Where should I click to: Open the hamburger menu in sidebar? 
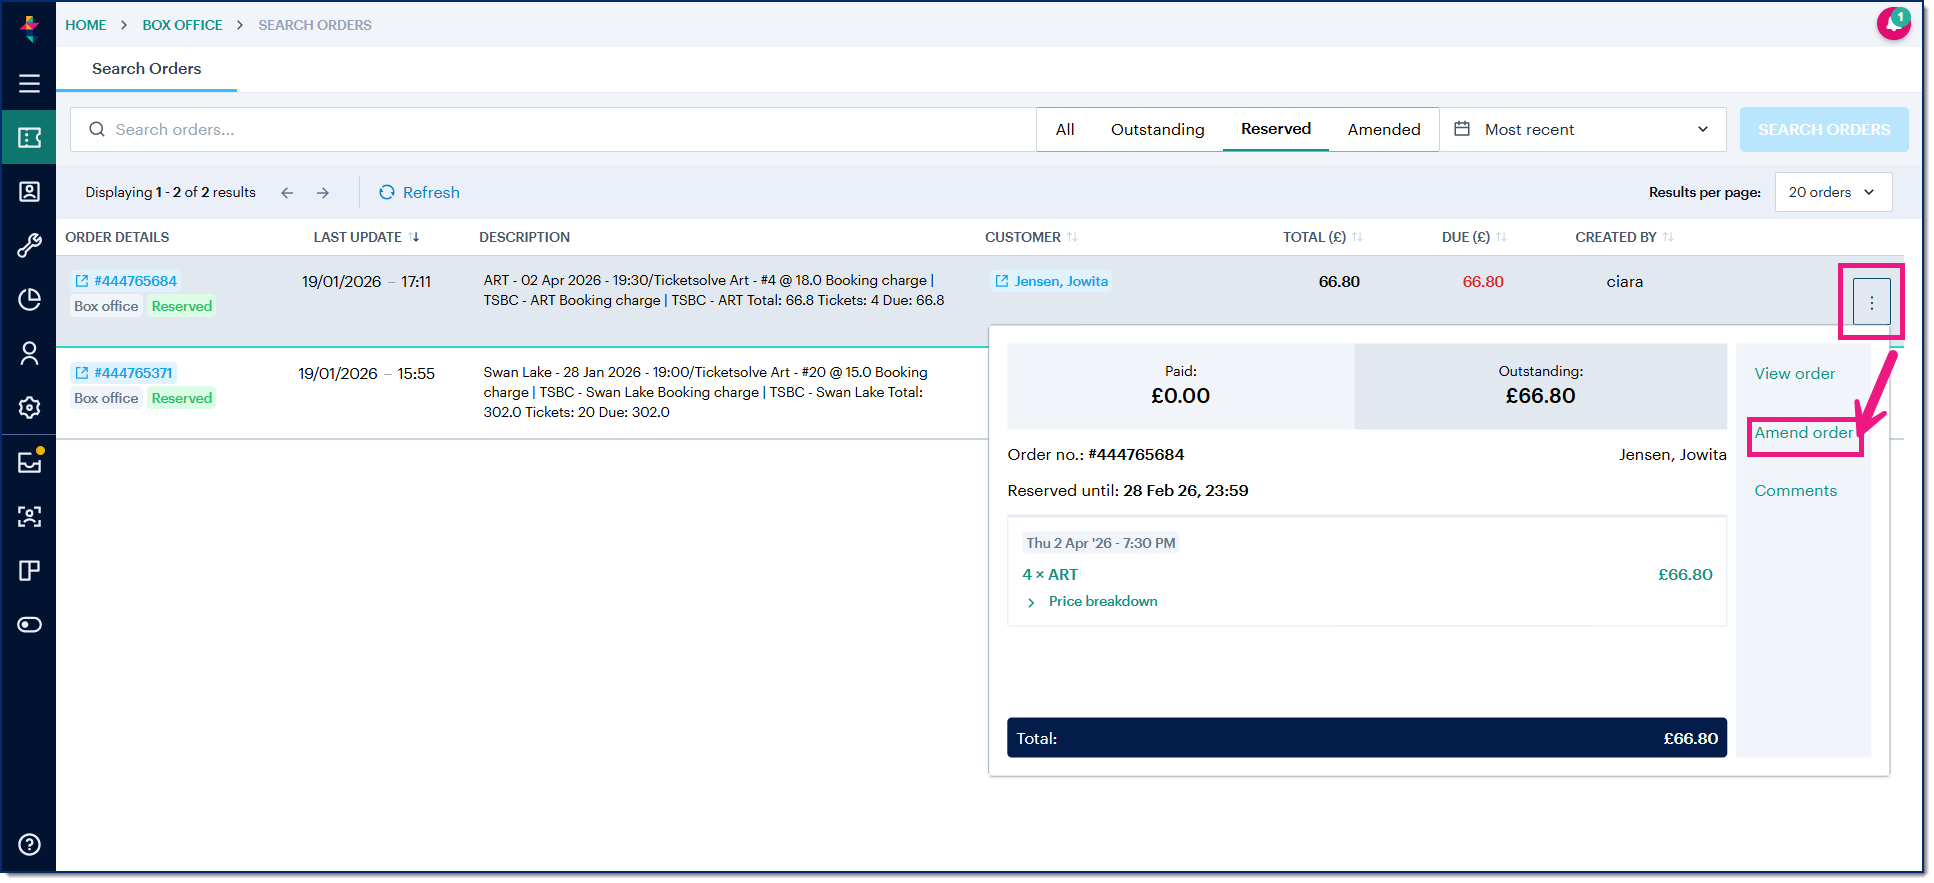tap(29, 84)
